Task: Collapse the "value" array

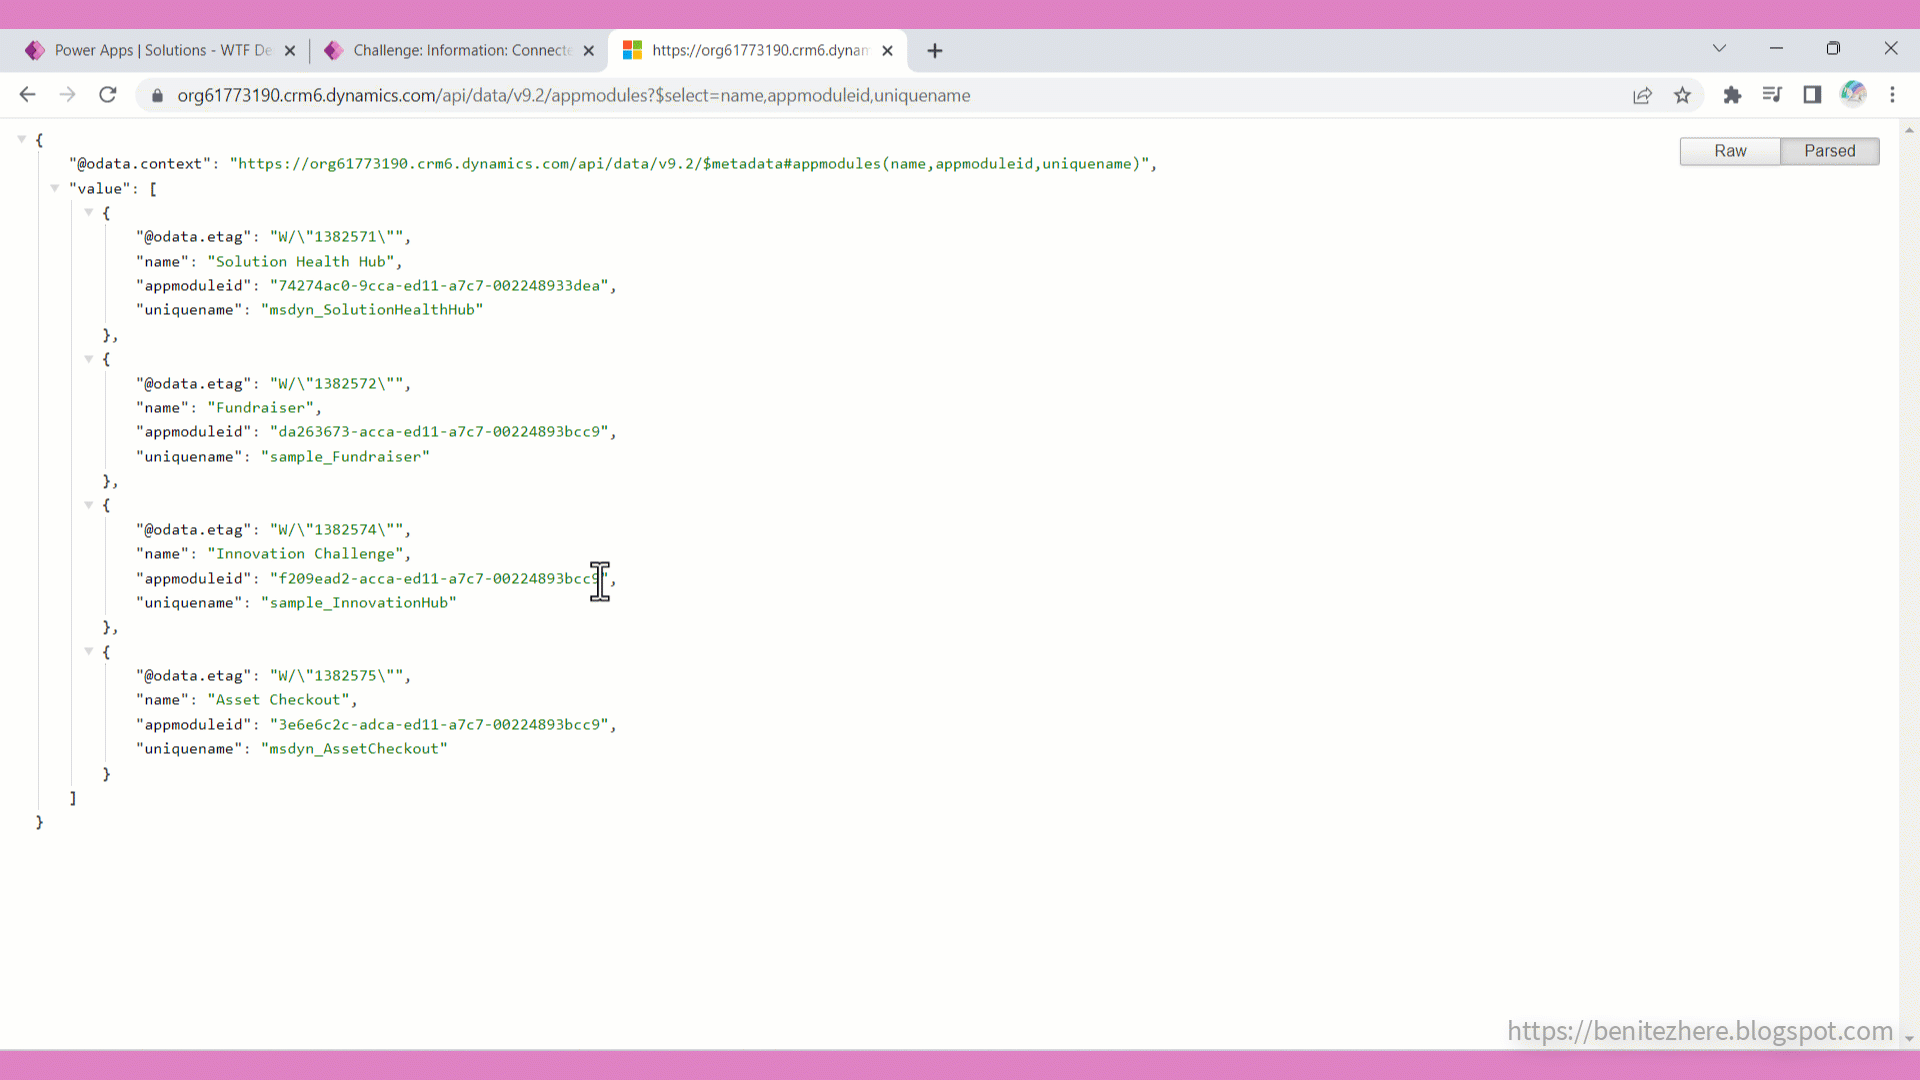Action: [55, 188]
